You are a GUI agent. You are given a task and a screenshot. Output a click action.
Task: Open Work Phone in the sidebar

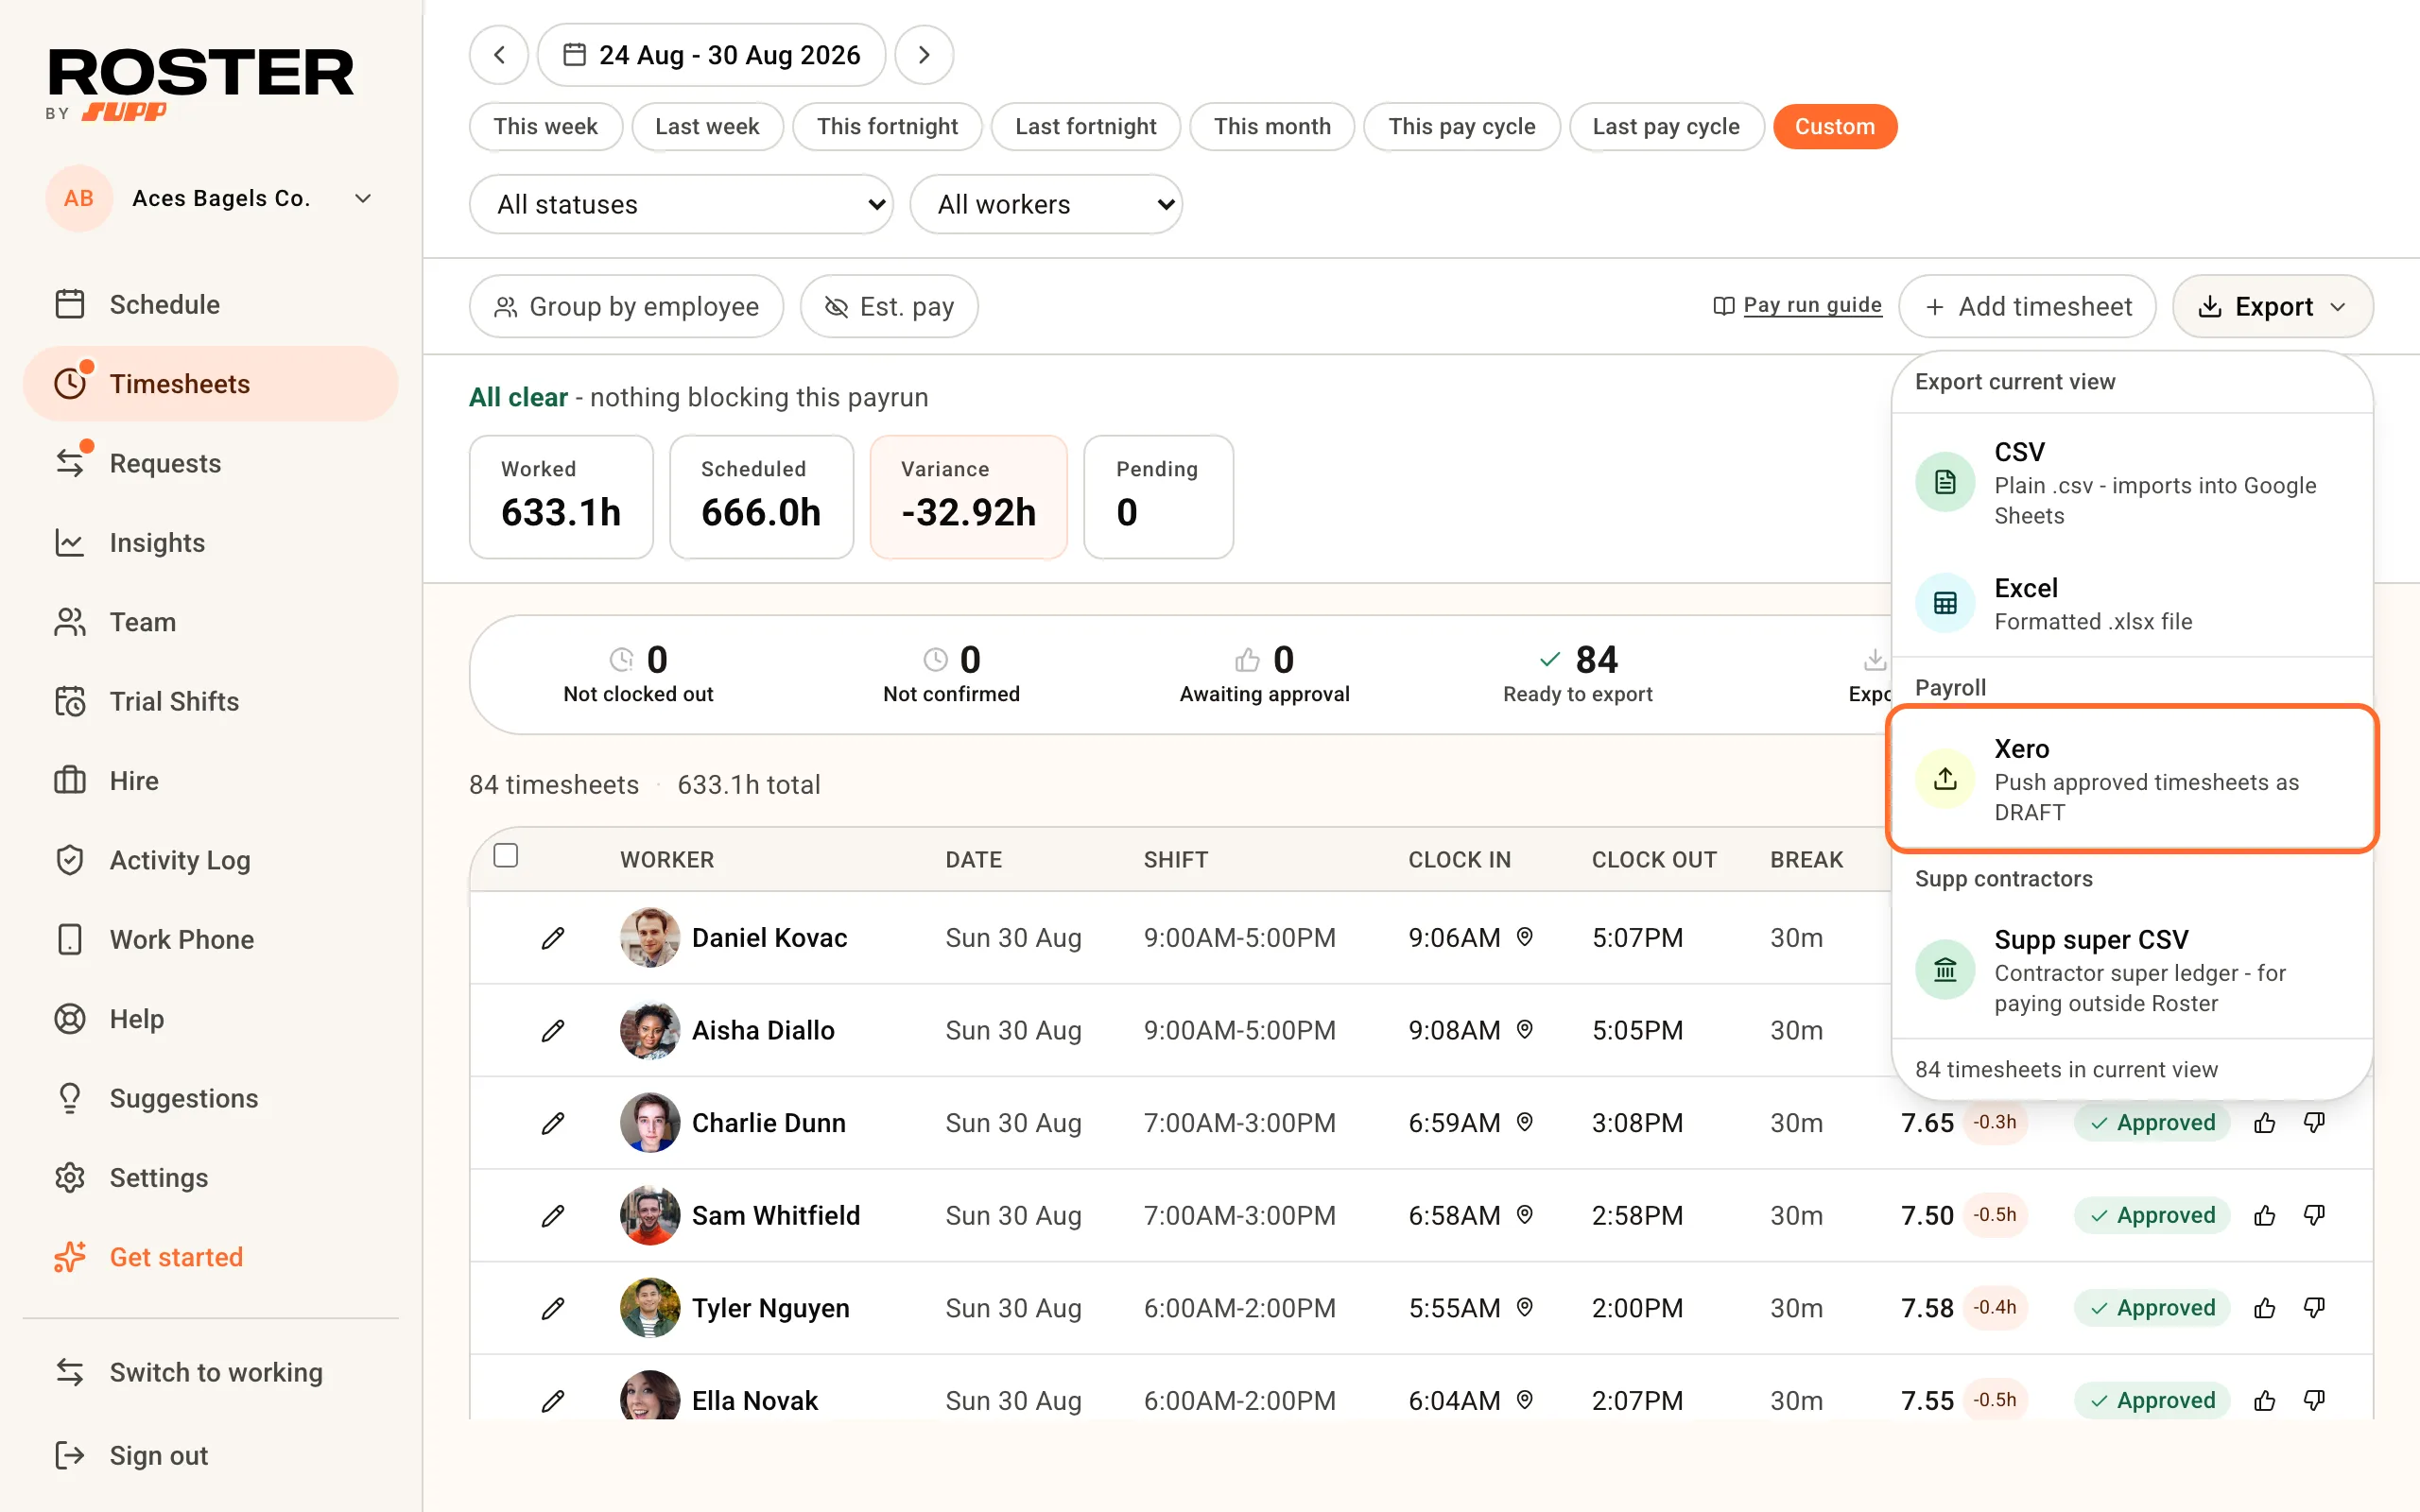click(210, 939)
